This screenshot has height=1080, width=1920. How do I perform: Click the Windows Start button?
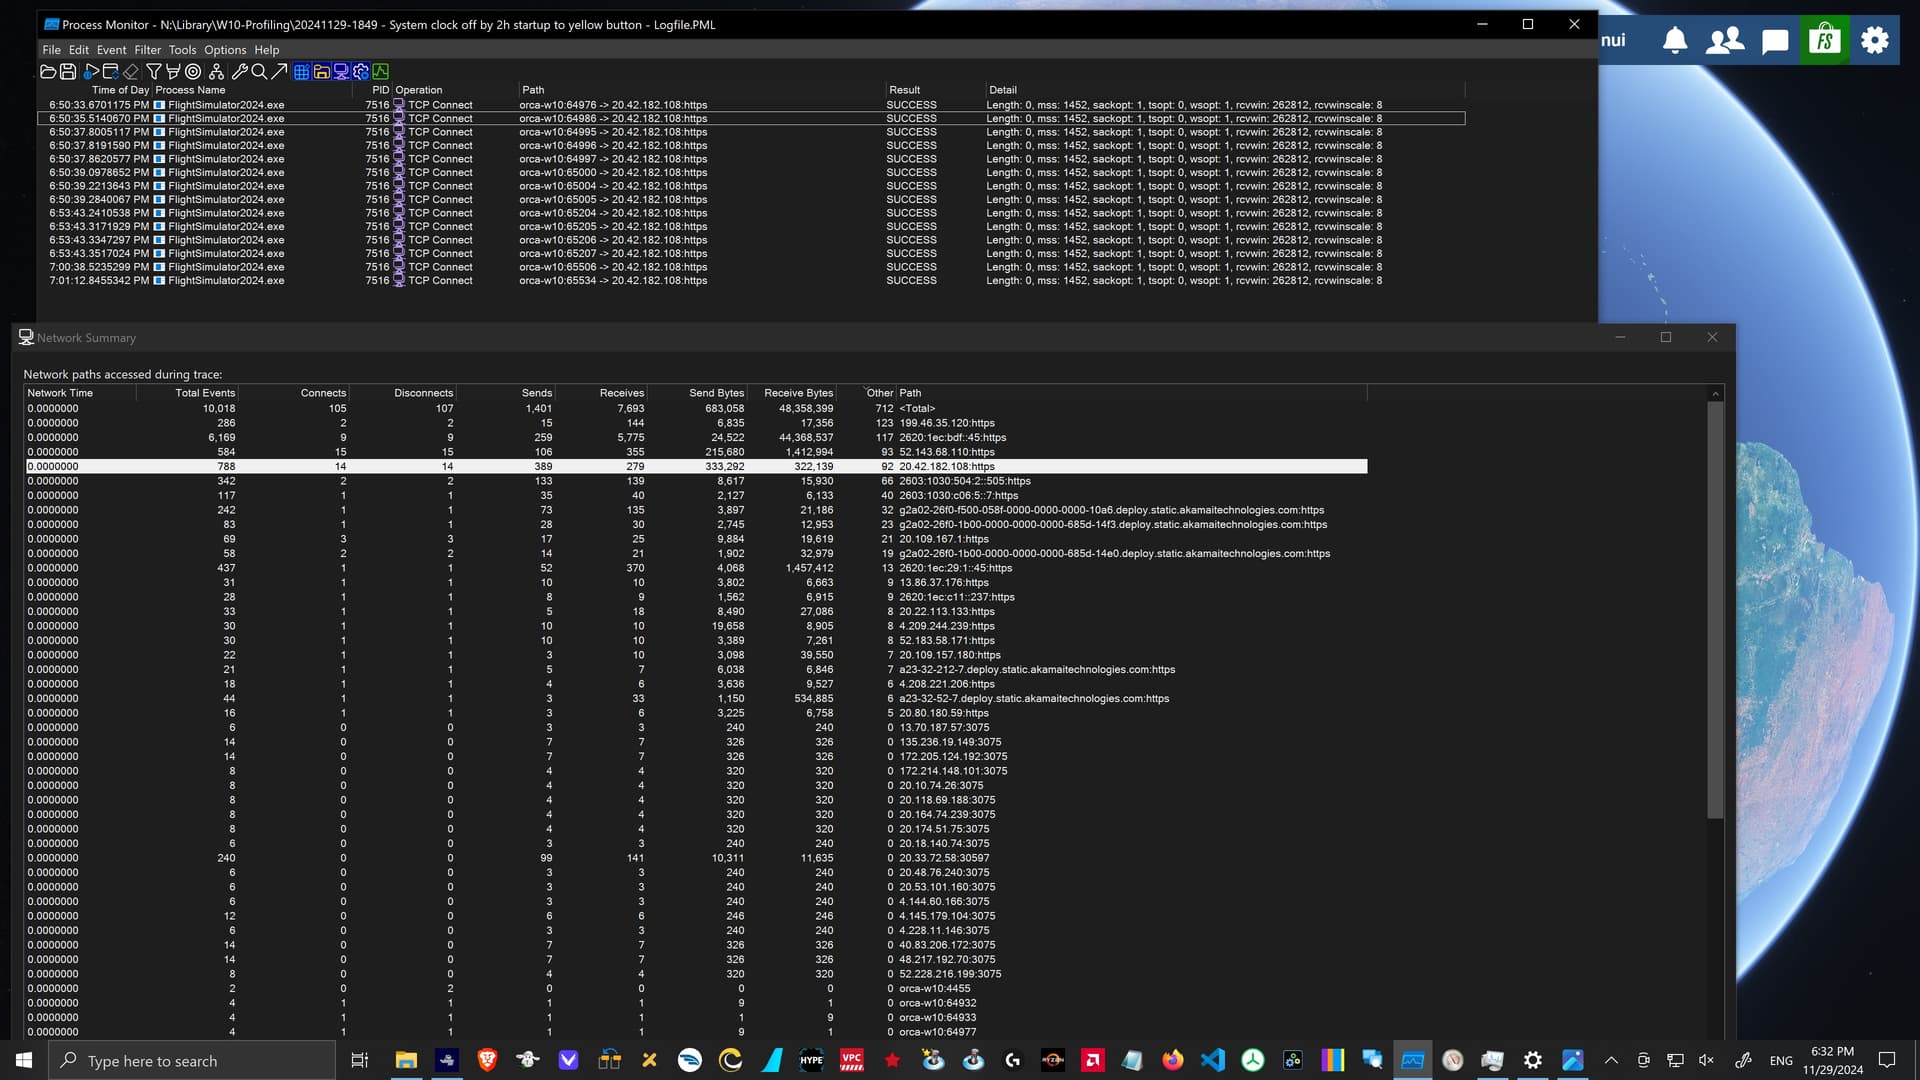(24, 1060)
